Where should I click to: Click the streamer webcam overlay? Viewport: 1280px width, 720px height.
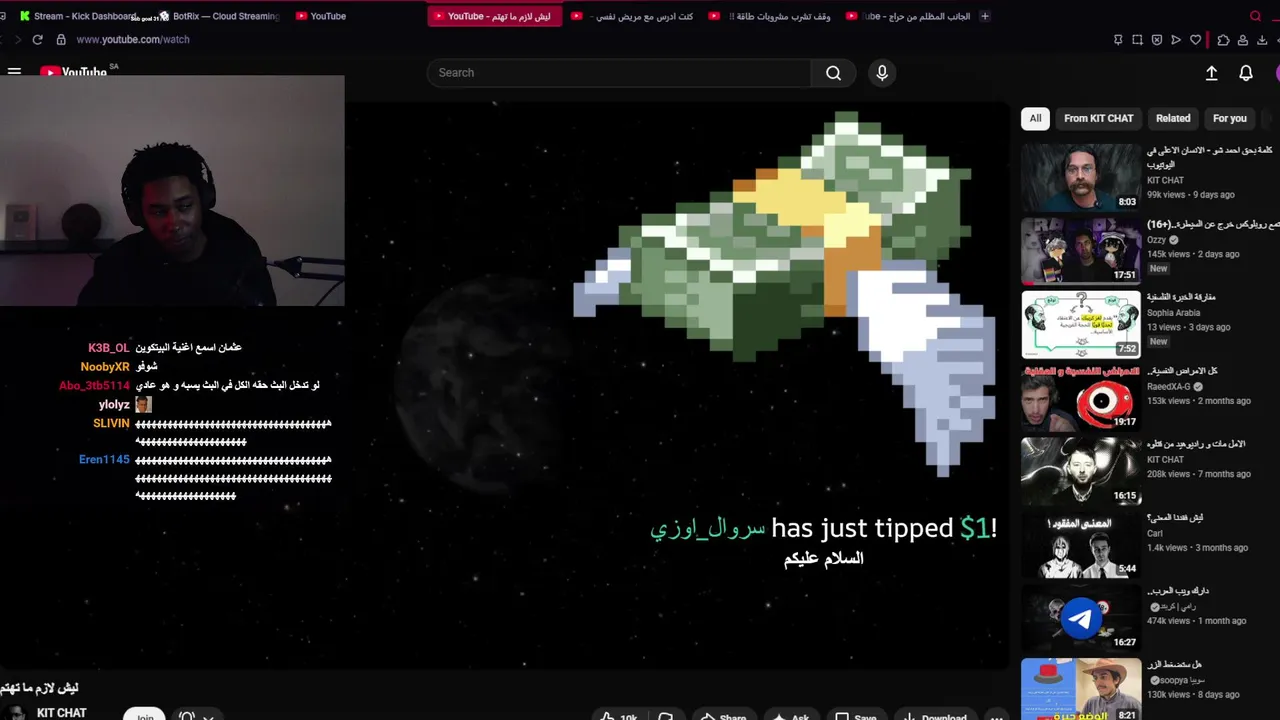pyautogui.click(x=172, y=190)
